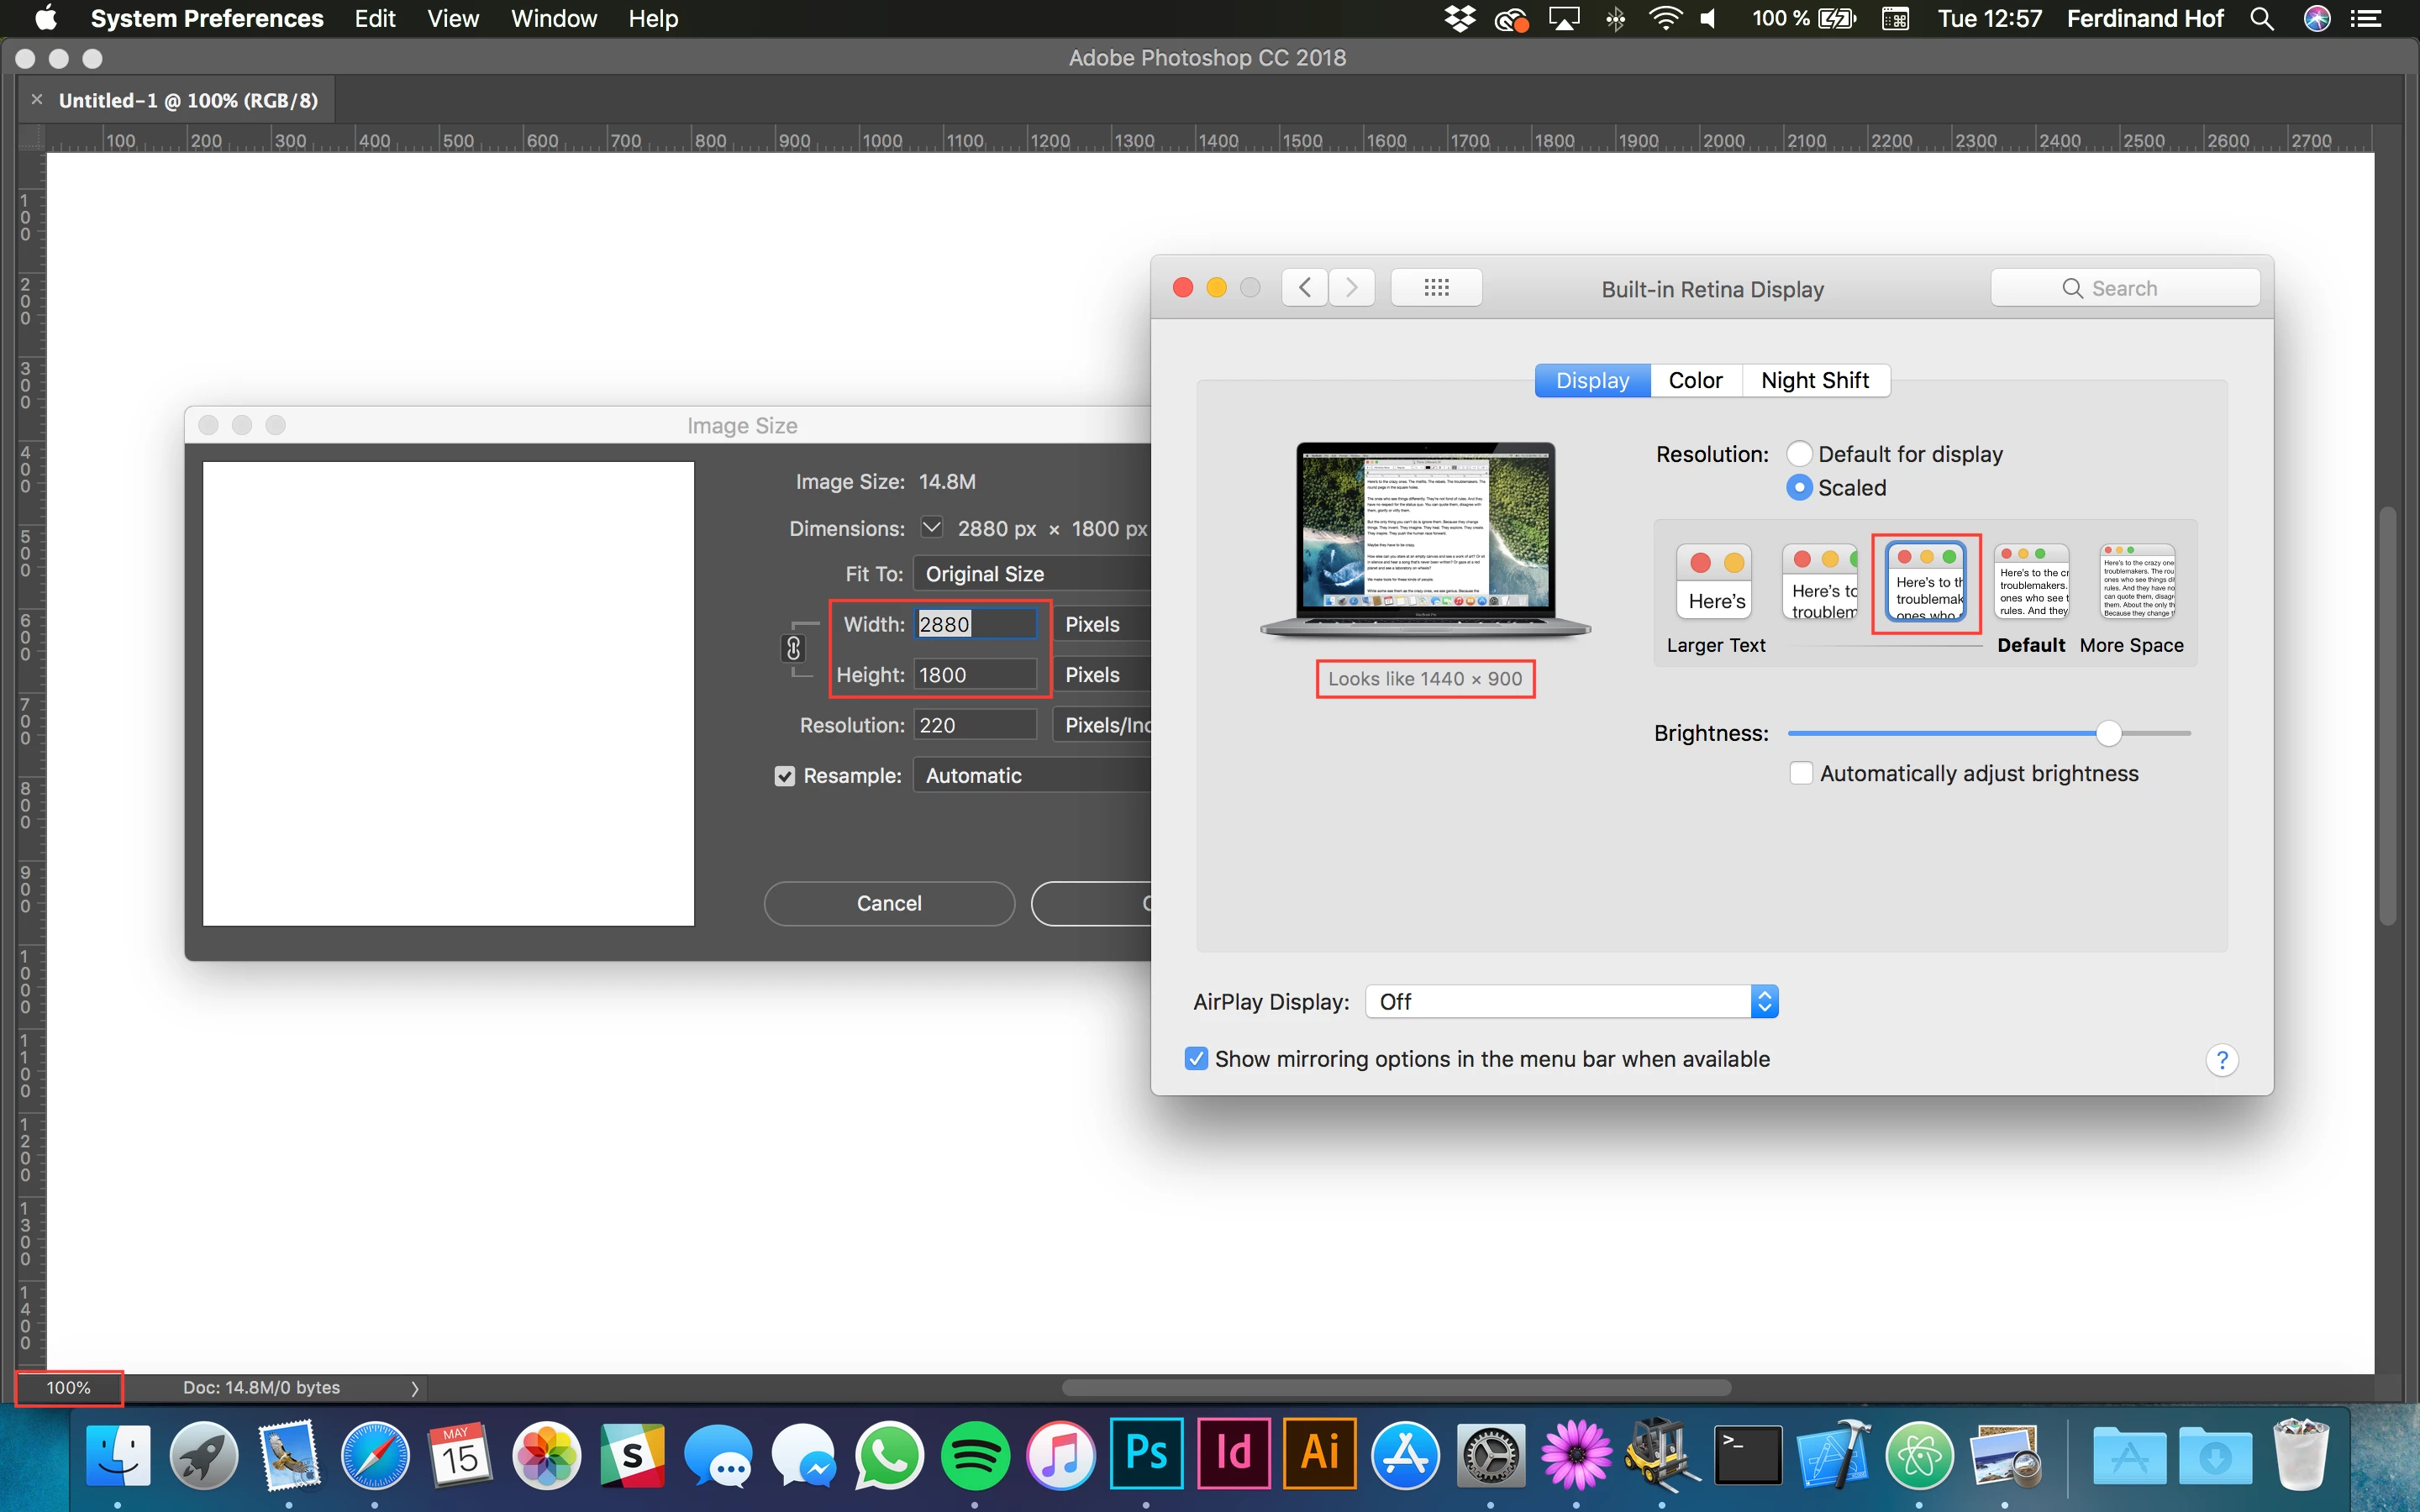Open Photoshop from the Dock
The width and height of the screenshot is (2420, 1512).
click(x=1146, y=1454)
